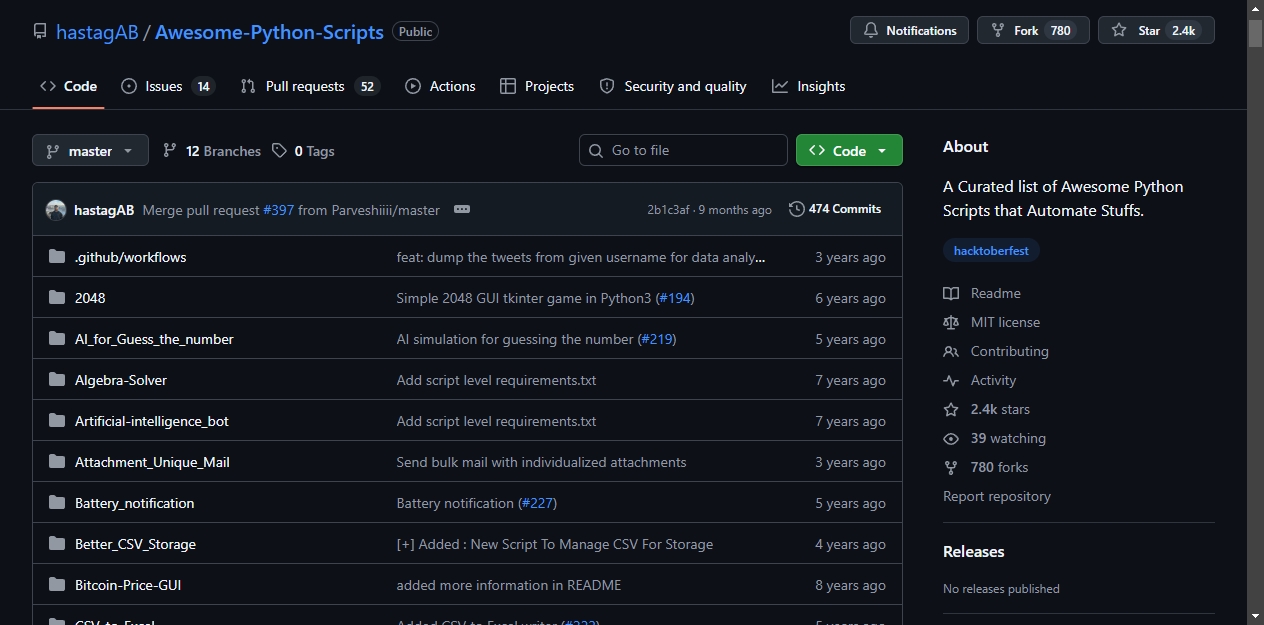Open the Contributing link

click(995, 351)
